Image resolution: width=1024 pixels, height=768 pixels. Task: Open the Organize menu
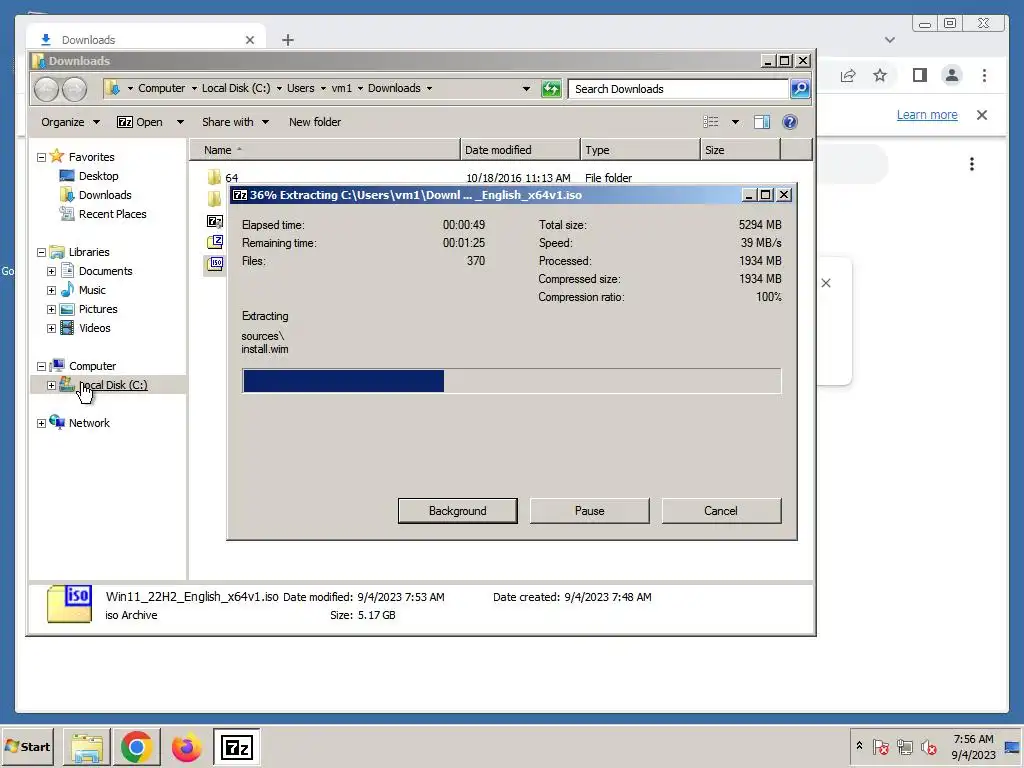pyautogui.click(x=70, y=122)
